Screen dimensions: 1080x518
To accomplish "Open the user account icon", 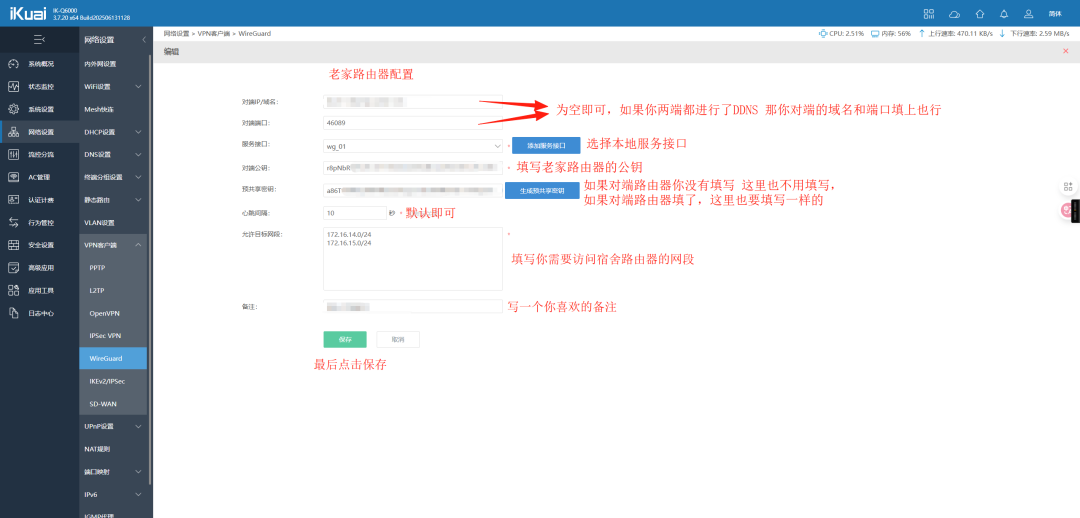I will 1029,14.
